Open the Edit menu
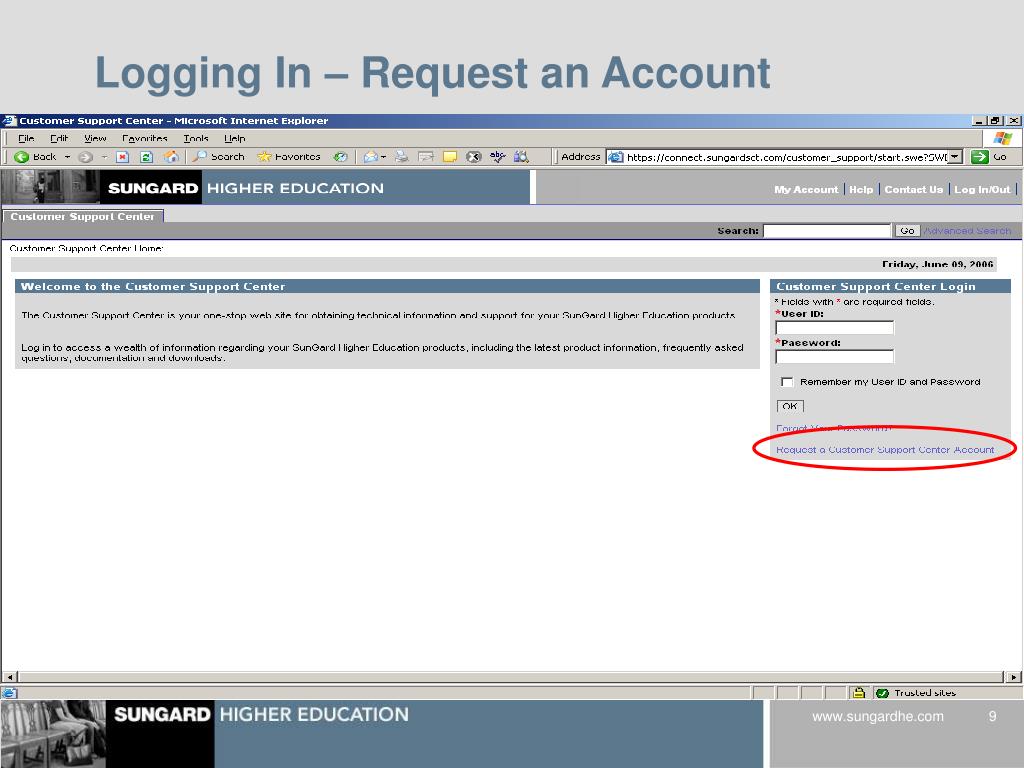Image resolution: width=1024 pixels, height=768 pixels. point(59,138)
